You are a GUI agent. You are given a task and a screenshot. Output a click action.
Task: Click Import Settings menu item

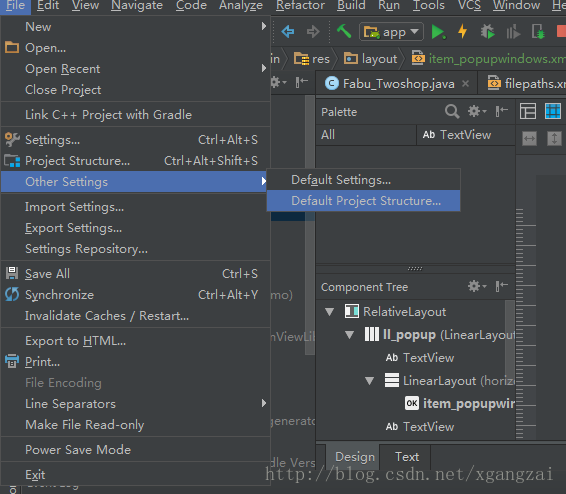coord(136,207)
